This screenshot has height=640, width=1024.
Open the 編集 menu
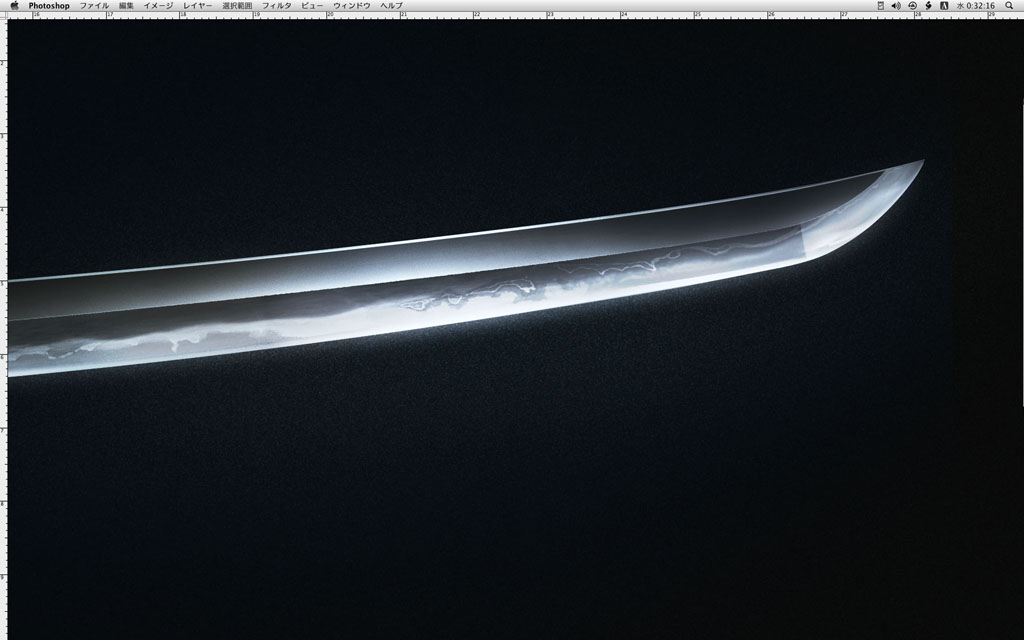[x=126, y=5]
